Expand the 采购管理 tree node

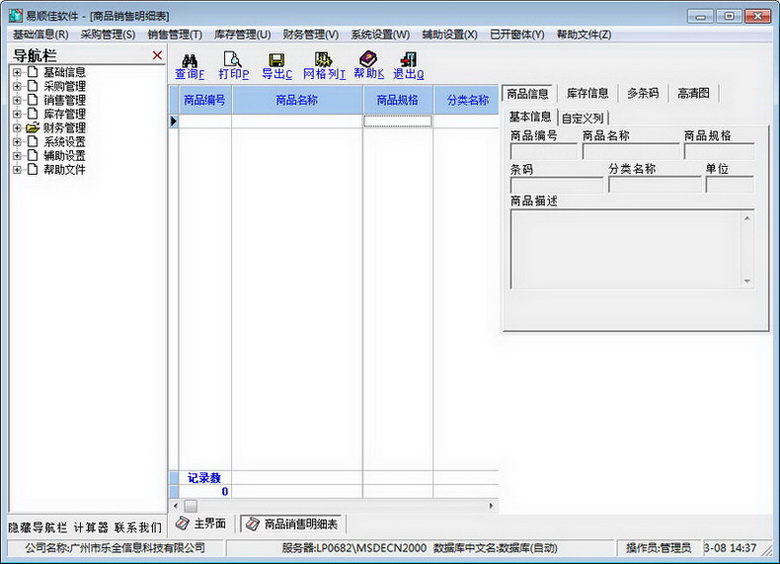pos(17,86)
